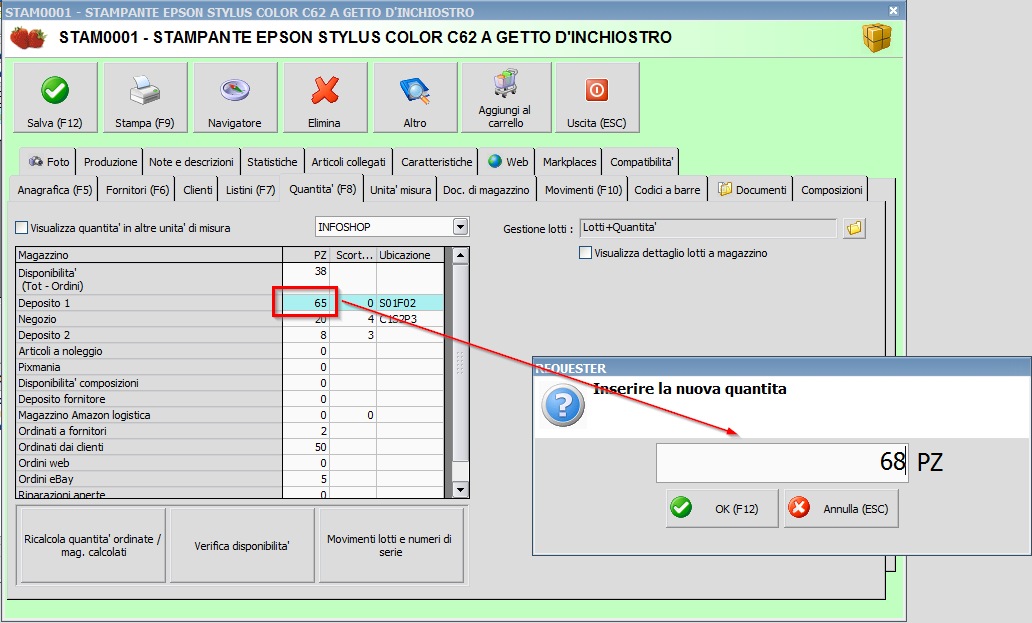Click the Verifica disponibilita' button
The height and width of the screenshot is (623, 1032).
point(242,545)
